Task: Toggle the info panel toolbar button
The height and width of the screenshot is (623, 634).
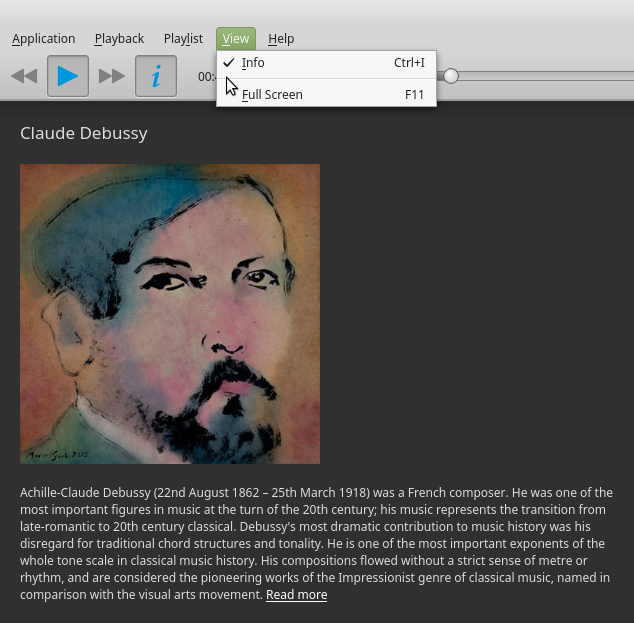Action: coord(156,76)
